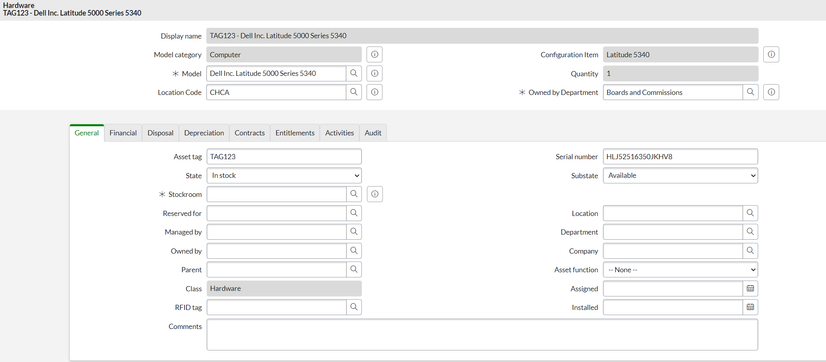Click the Model category field 'Computer'
This screenshot has height=362, width=826.
[284, 55]
